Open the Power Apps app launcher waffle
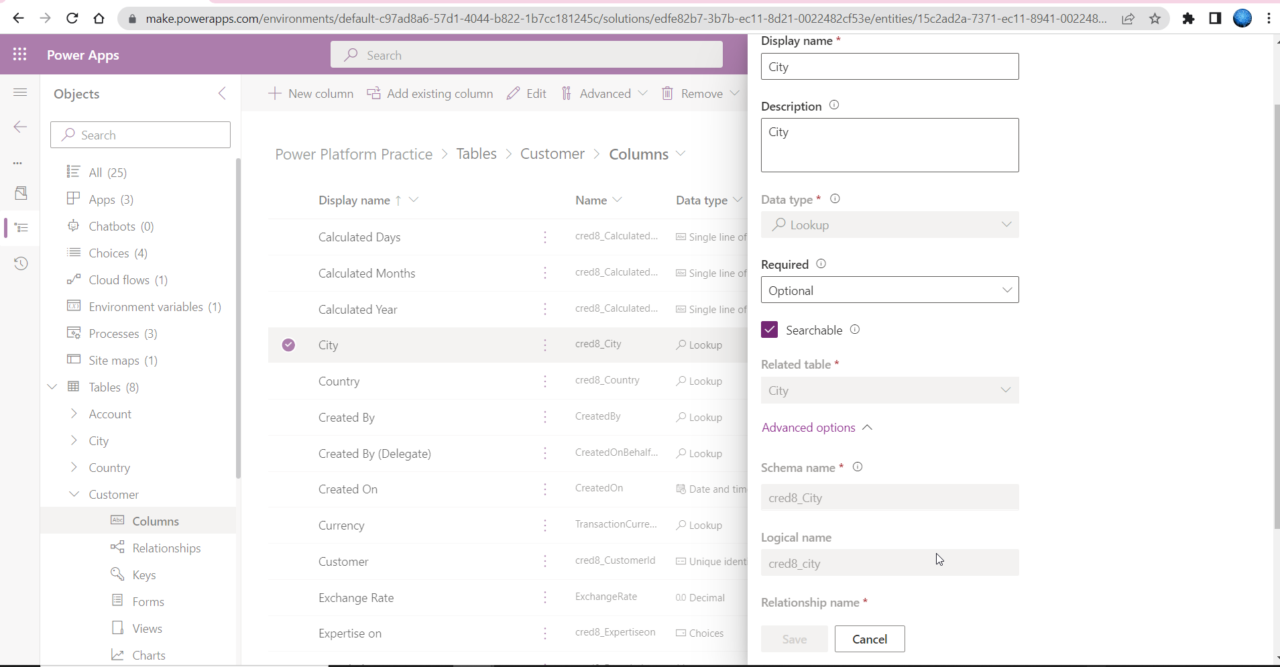 click(20, 55)
